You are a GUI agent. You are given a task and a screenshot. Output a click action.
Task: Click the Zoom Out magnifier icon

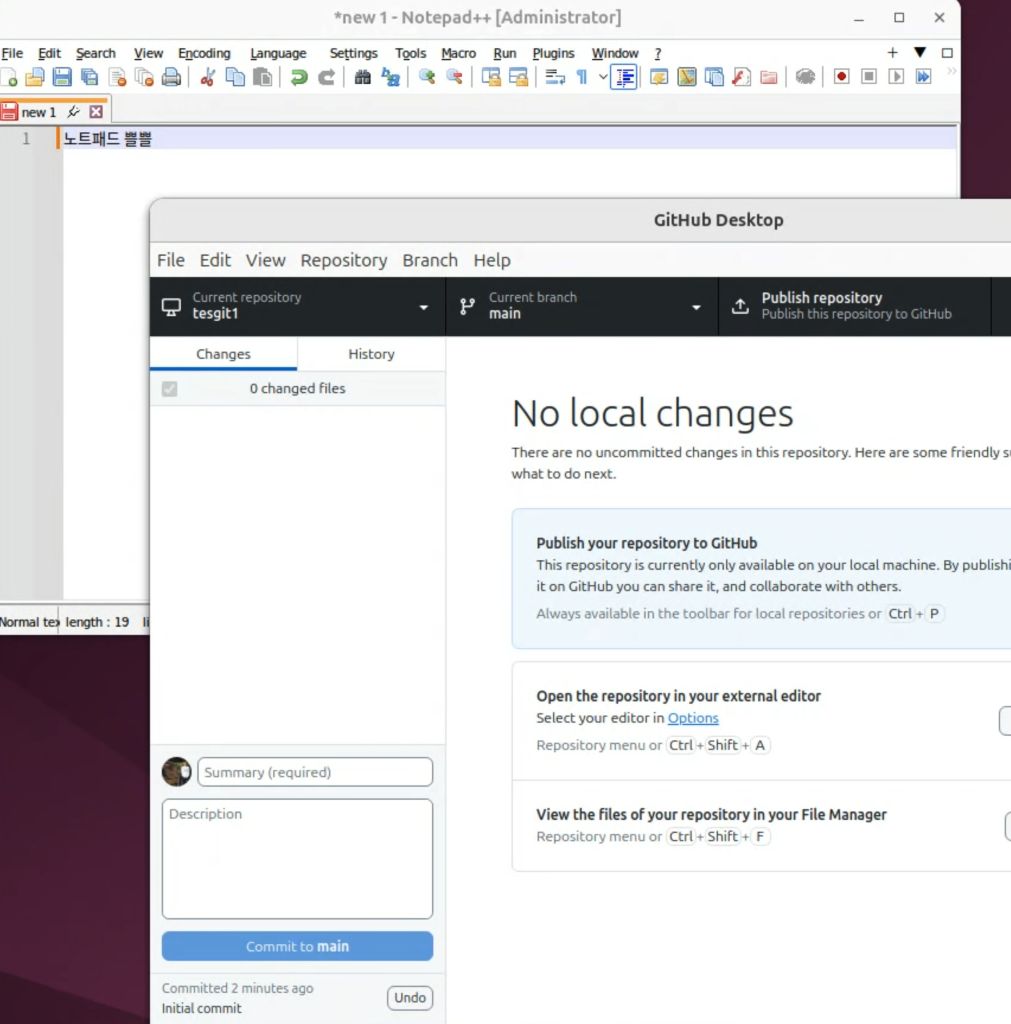[455, 77]
